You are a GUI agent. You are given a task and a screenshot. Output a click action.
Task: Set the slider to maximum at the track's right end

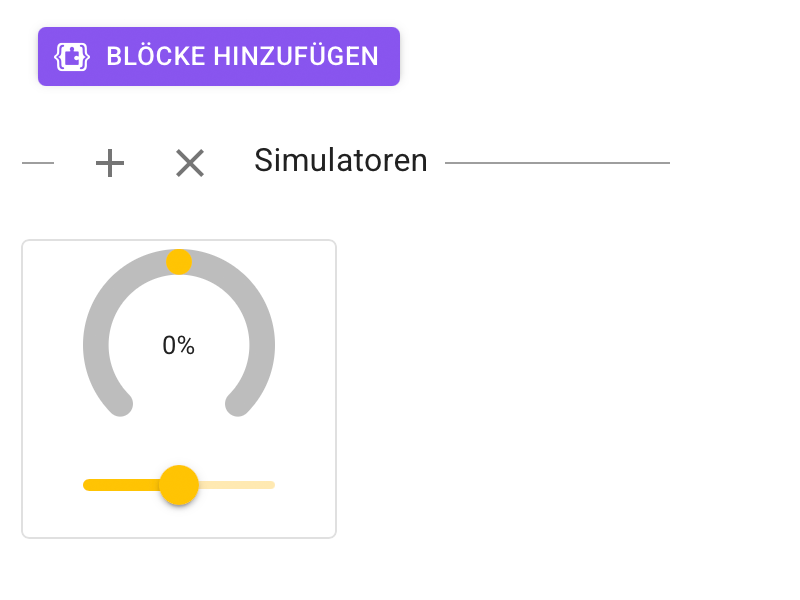[x=273, y=485]
